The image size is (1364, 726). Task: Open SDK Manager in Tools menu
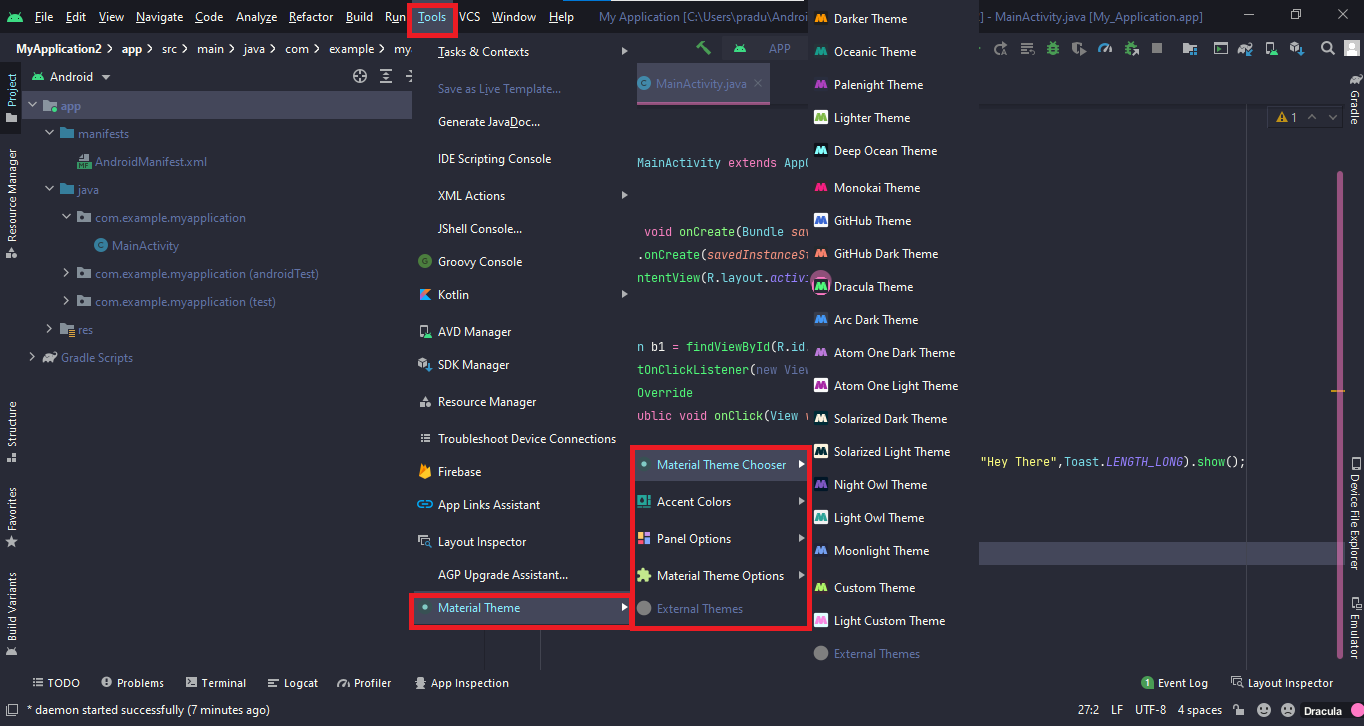coord(521,365)
